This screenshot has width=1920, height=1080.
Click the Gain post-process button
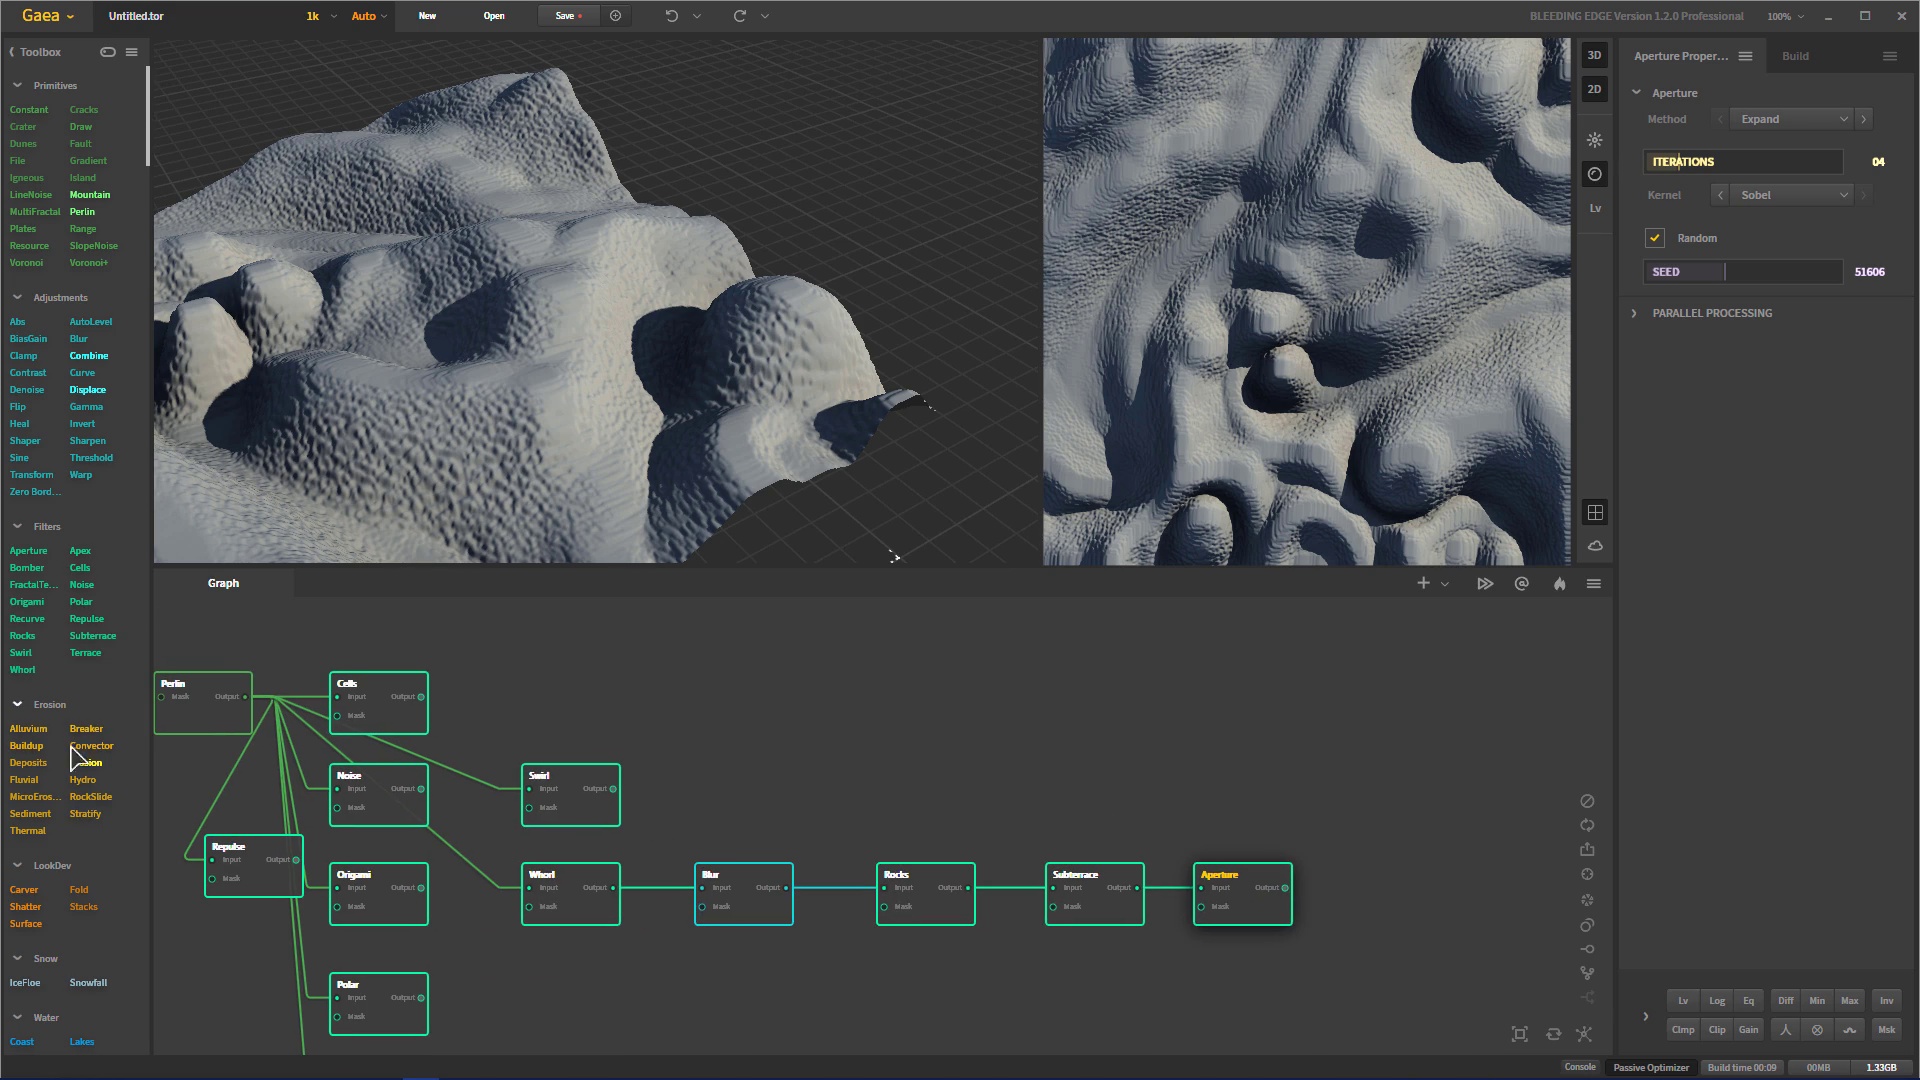point(1749,1030)
